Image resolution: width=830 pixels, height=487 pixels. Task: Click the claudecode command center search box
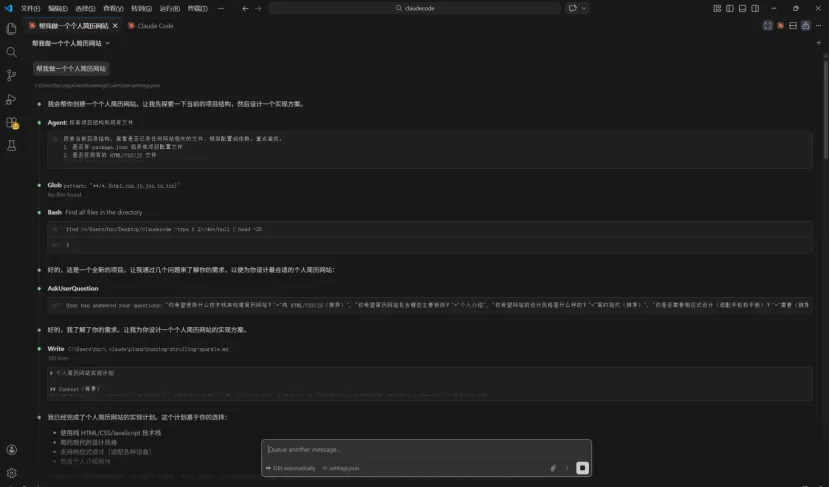tap(414, 8)
